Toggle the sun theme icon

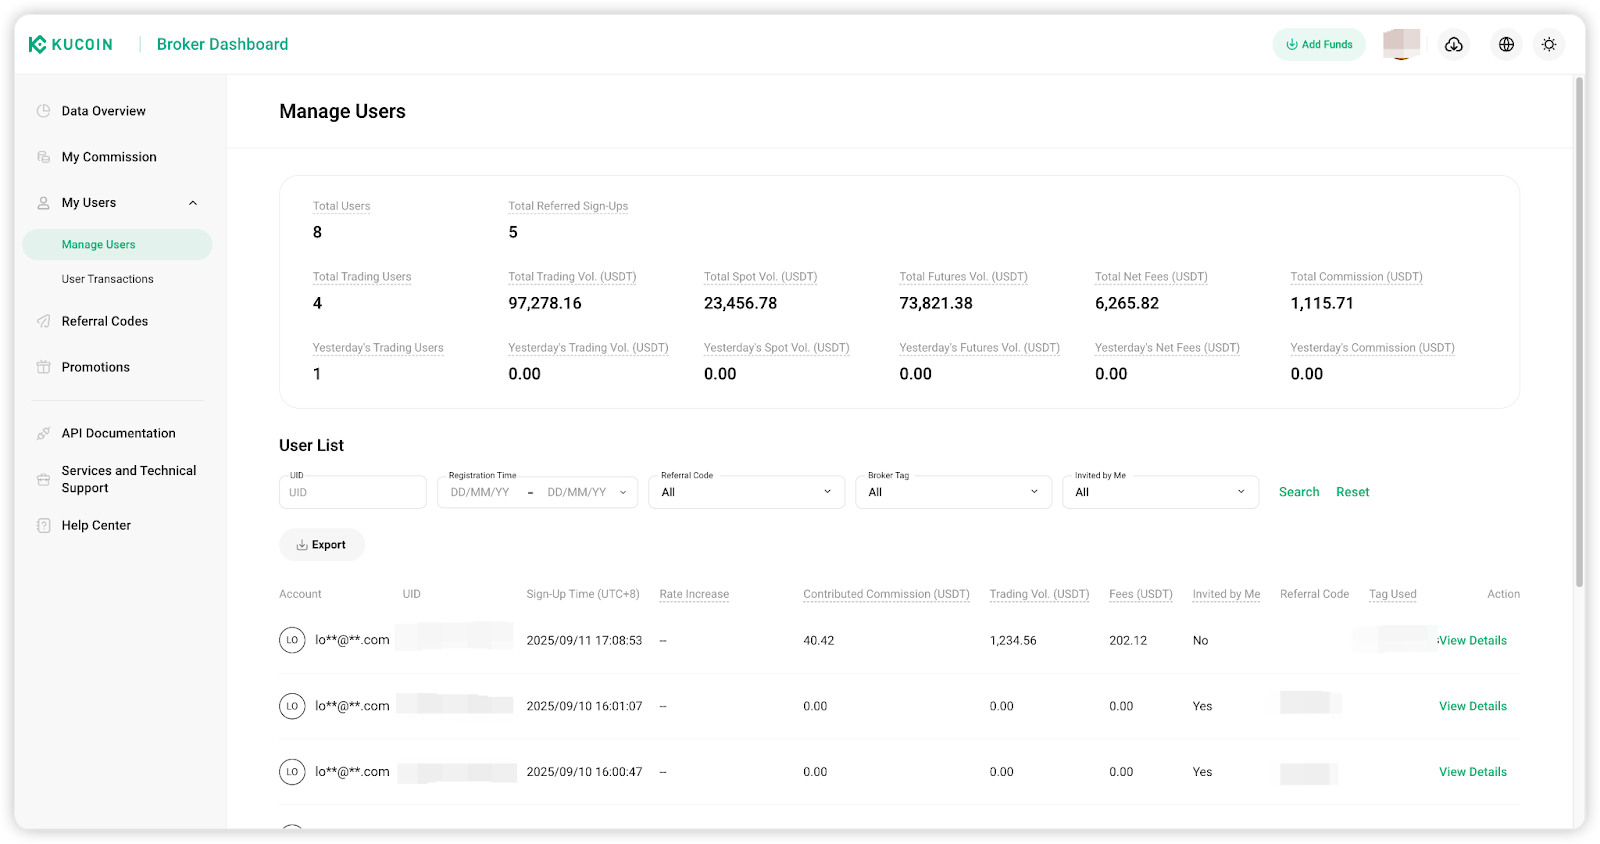(x=1549, y=44)
